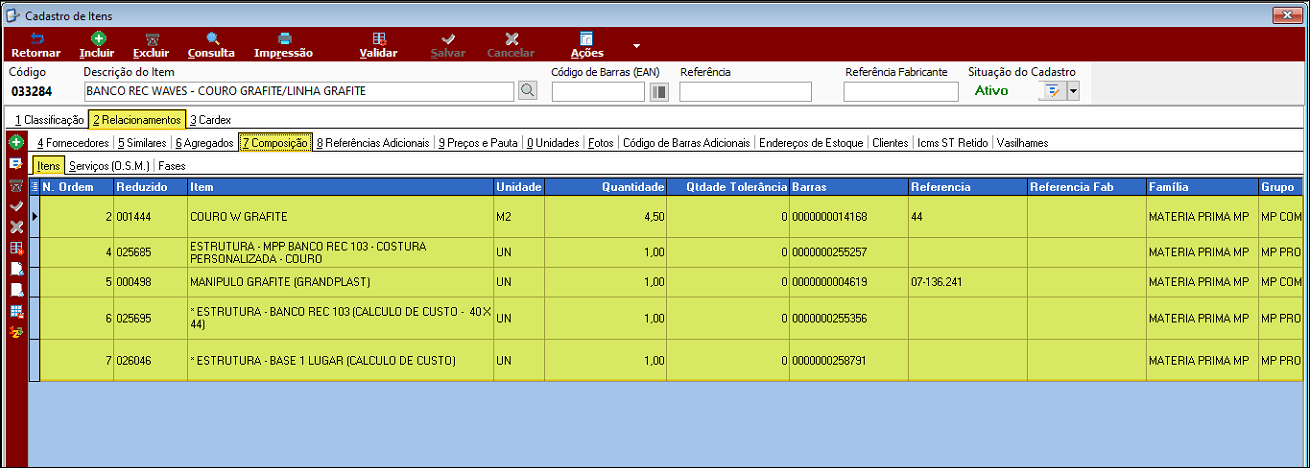Open the Ações dropdown menu
The width and height of the screenshot is (1310, 468).
click(587, 45)
